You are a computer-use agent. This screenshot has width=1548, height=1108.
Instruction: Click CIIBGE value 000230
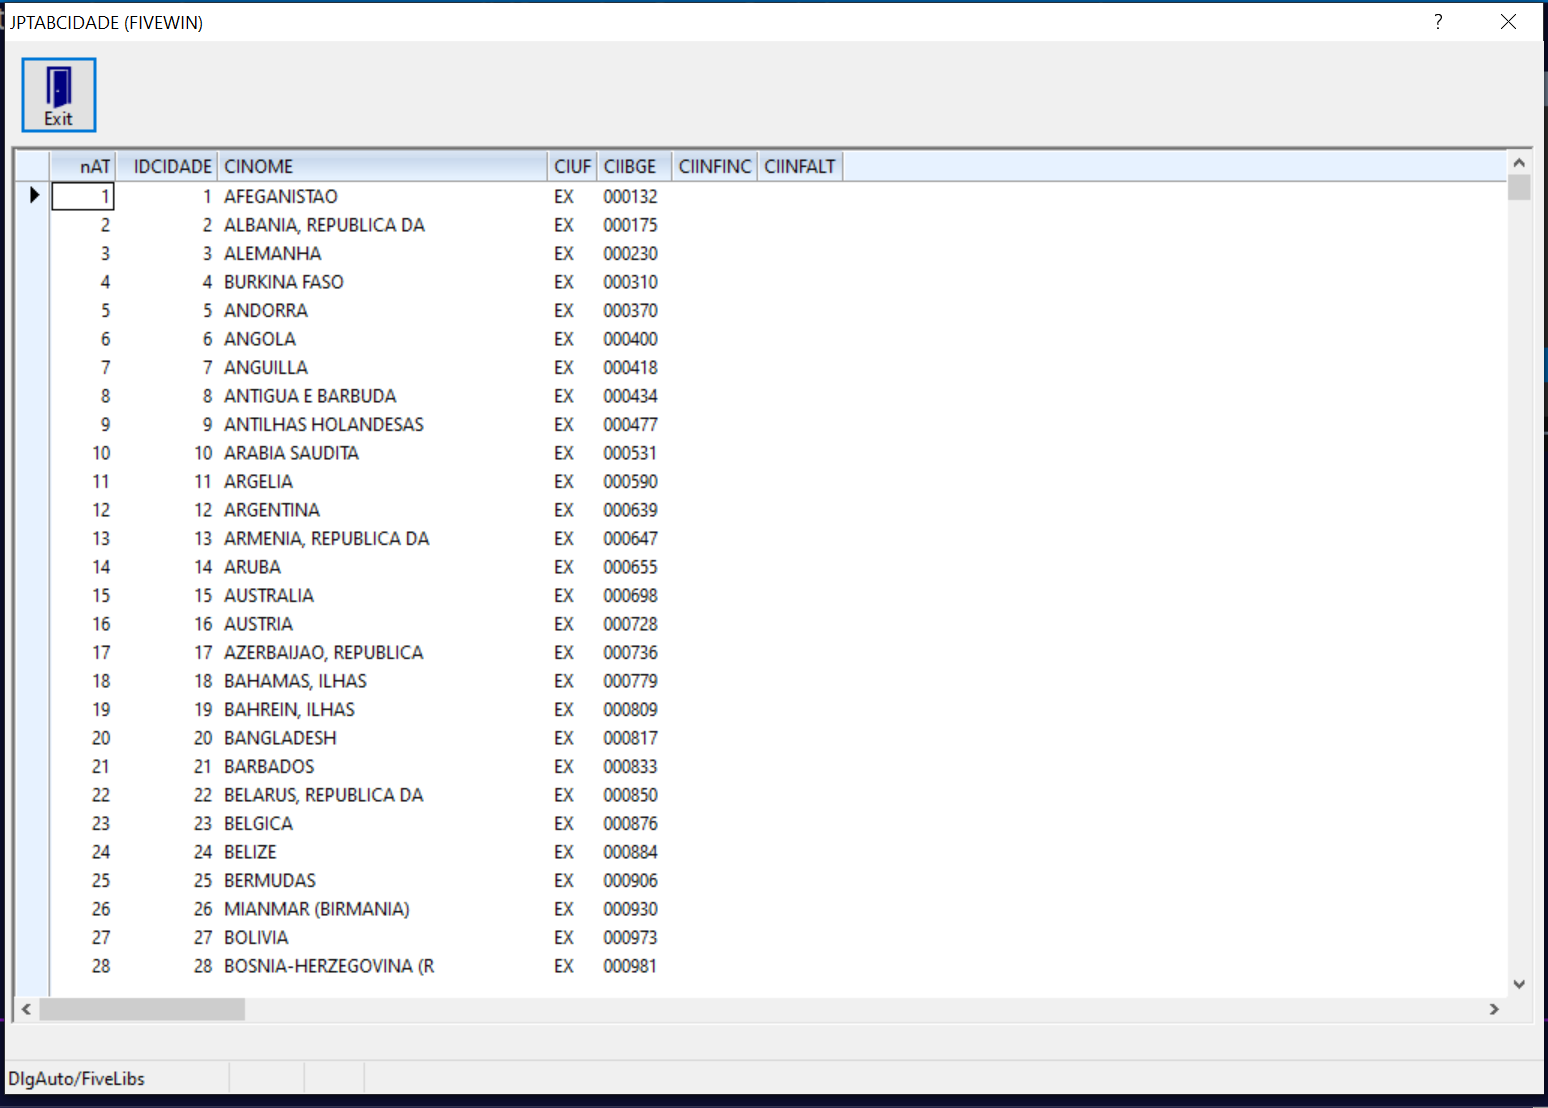[630, 254]
